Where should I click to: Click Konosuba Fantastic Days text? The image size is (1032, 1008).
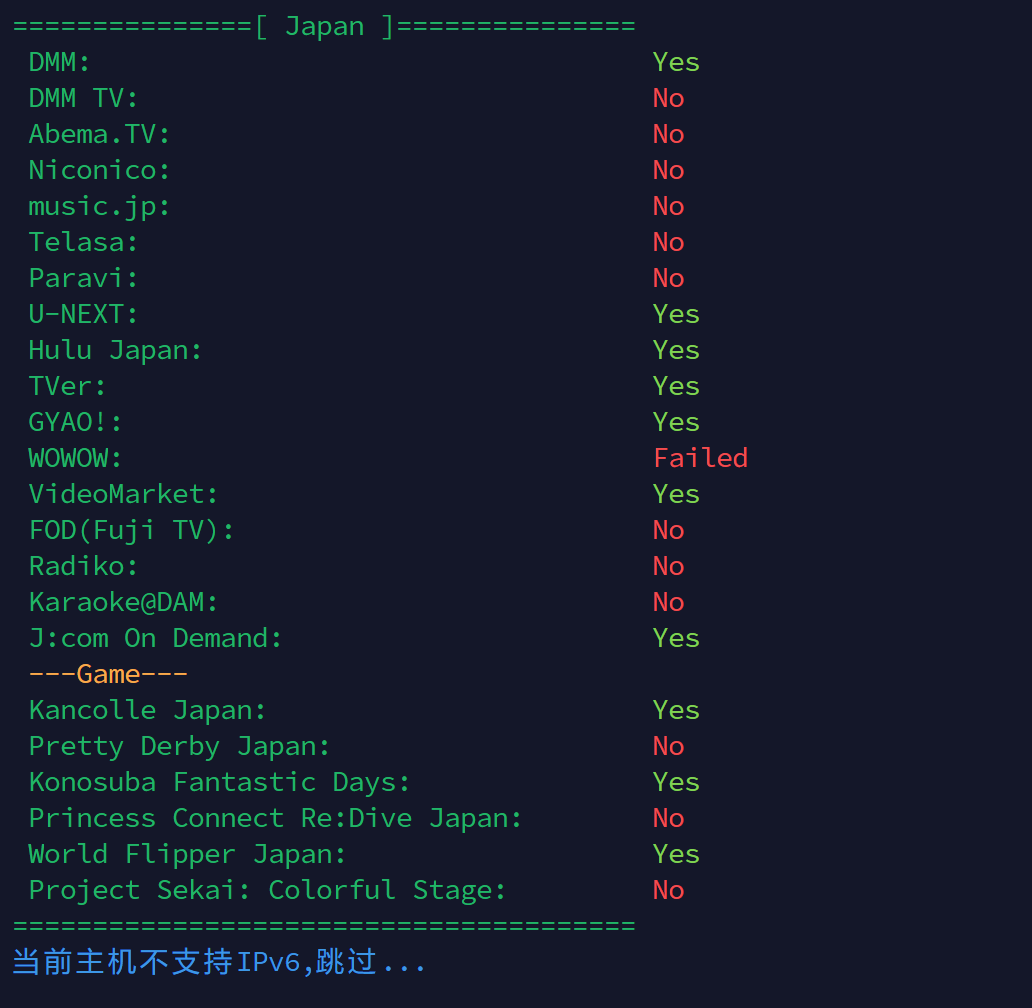point(219,783)
